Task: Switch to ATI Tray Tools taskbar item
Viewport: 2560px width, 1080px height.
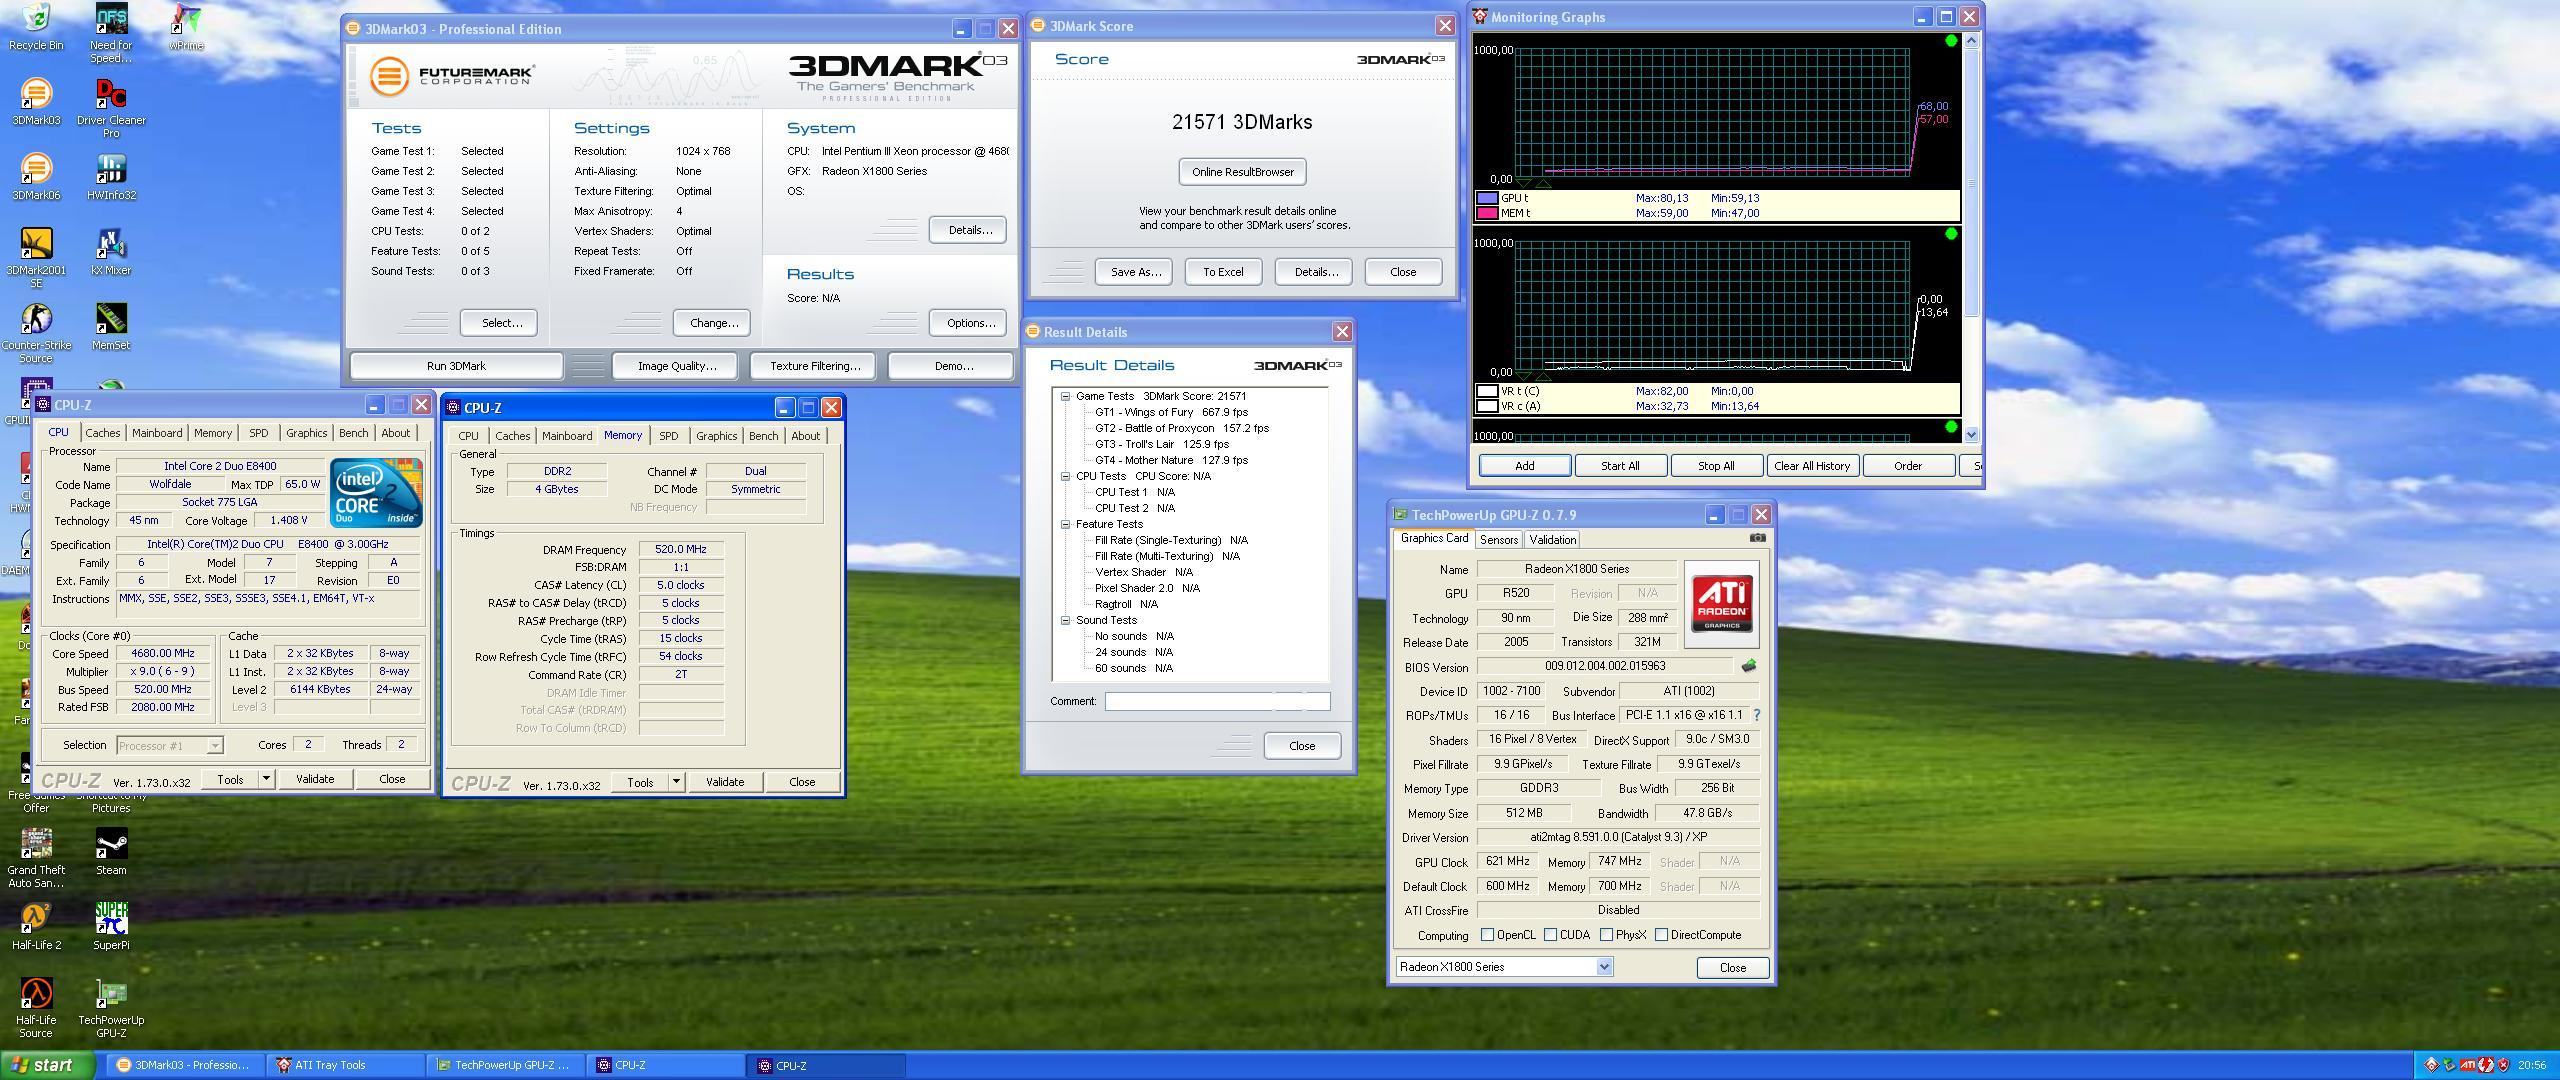Action: 344,1066
